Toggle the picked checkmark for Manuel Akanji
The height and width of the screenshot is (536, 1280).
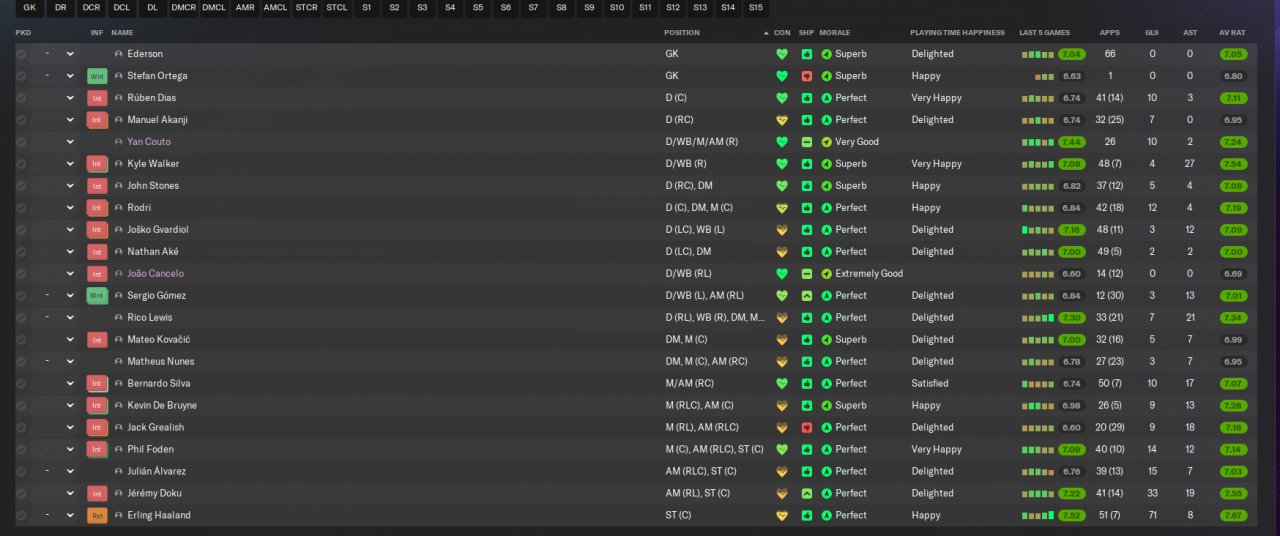21,120
